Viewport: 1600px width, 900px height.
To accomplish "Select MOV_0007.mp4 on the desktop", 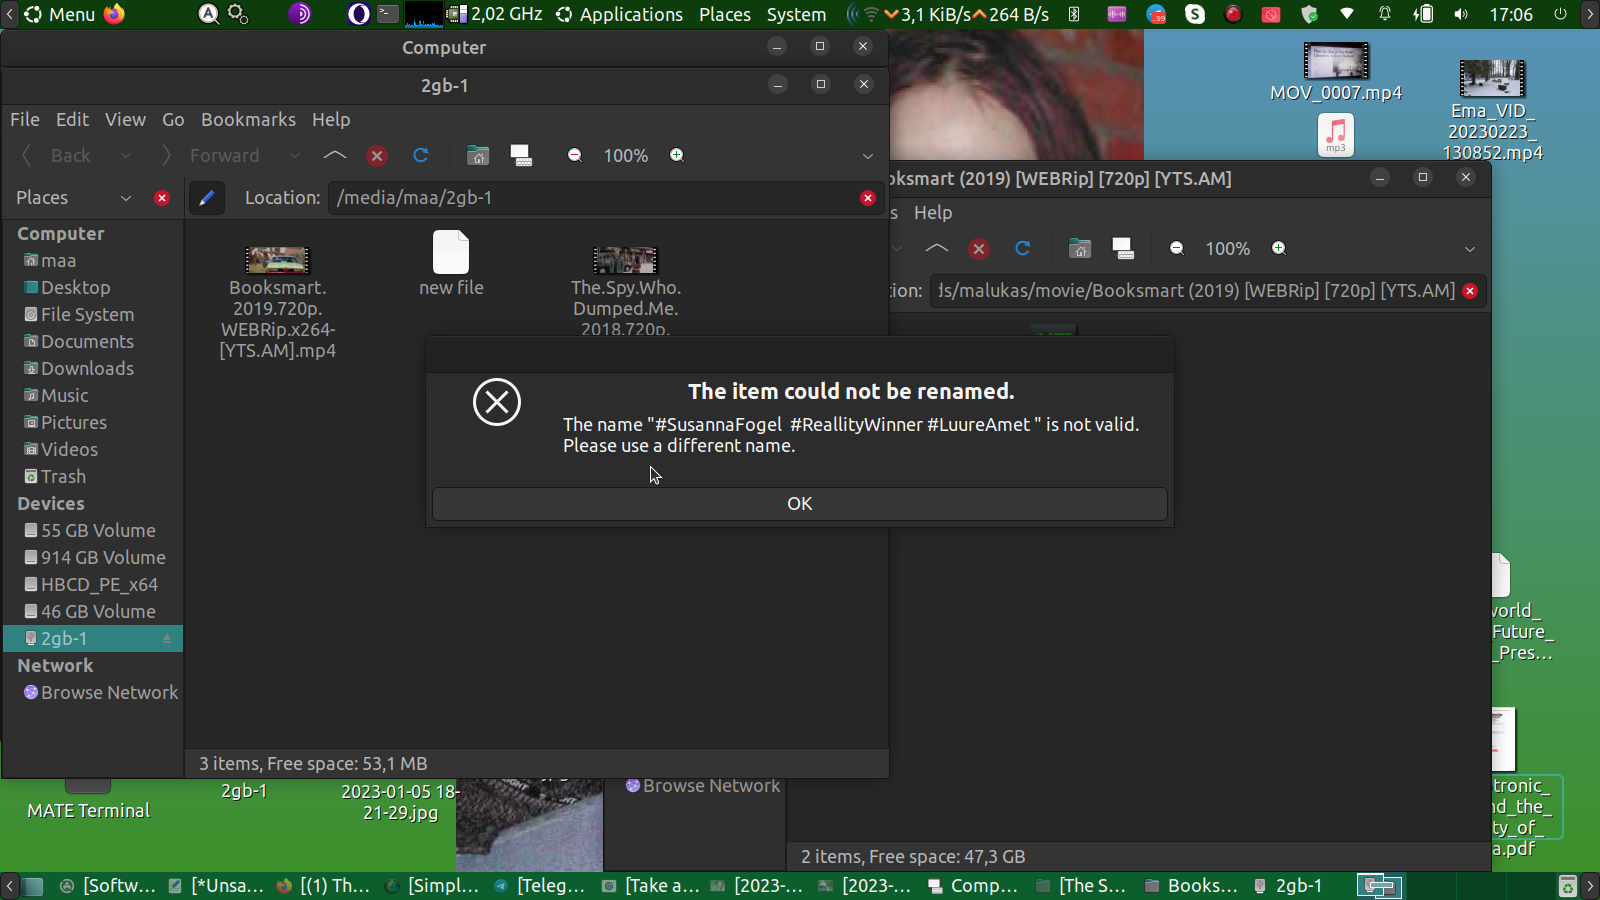I will (x=1336, y=70).
